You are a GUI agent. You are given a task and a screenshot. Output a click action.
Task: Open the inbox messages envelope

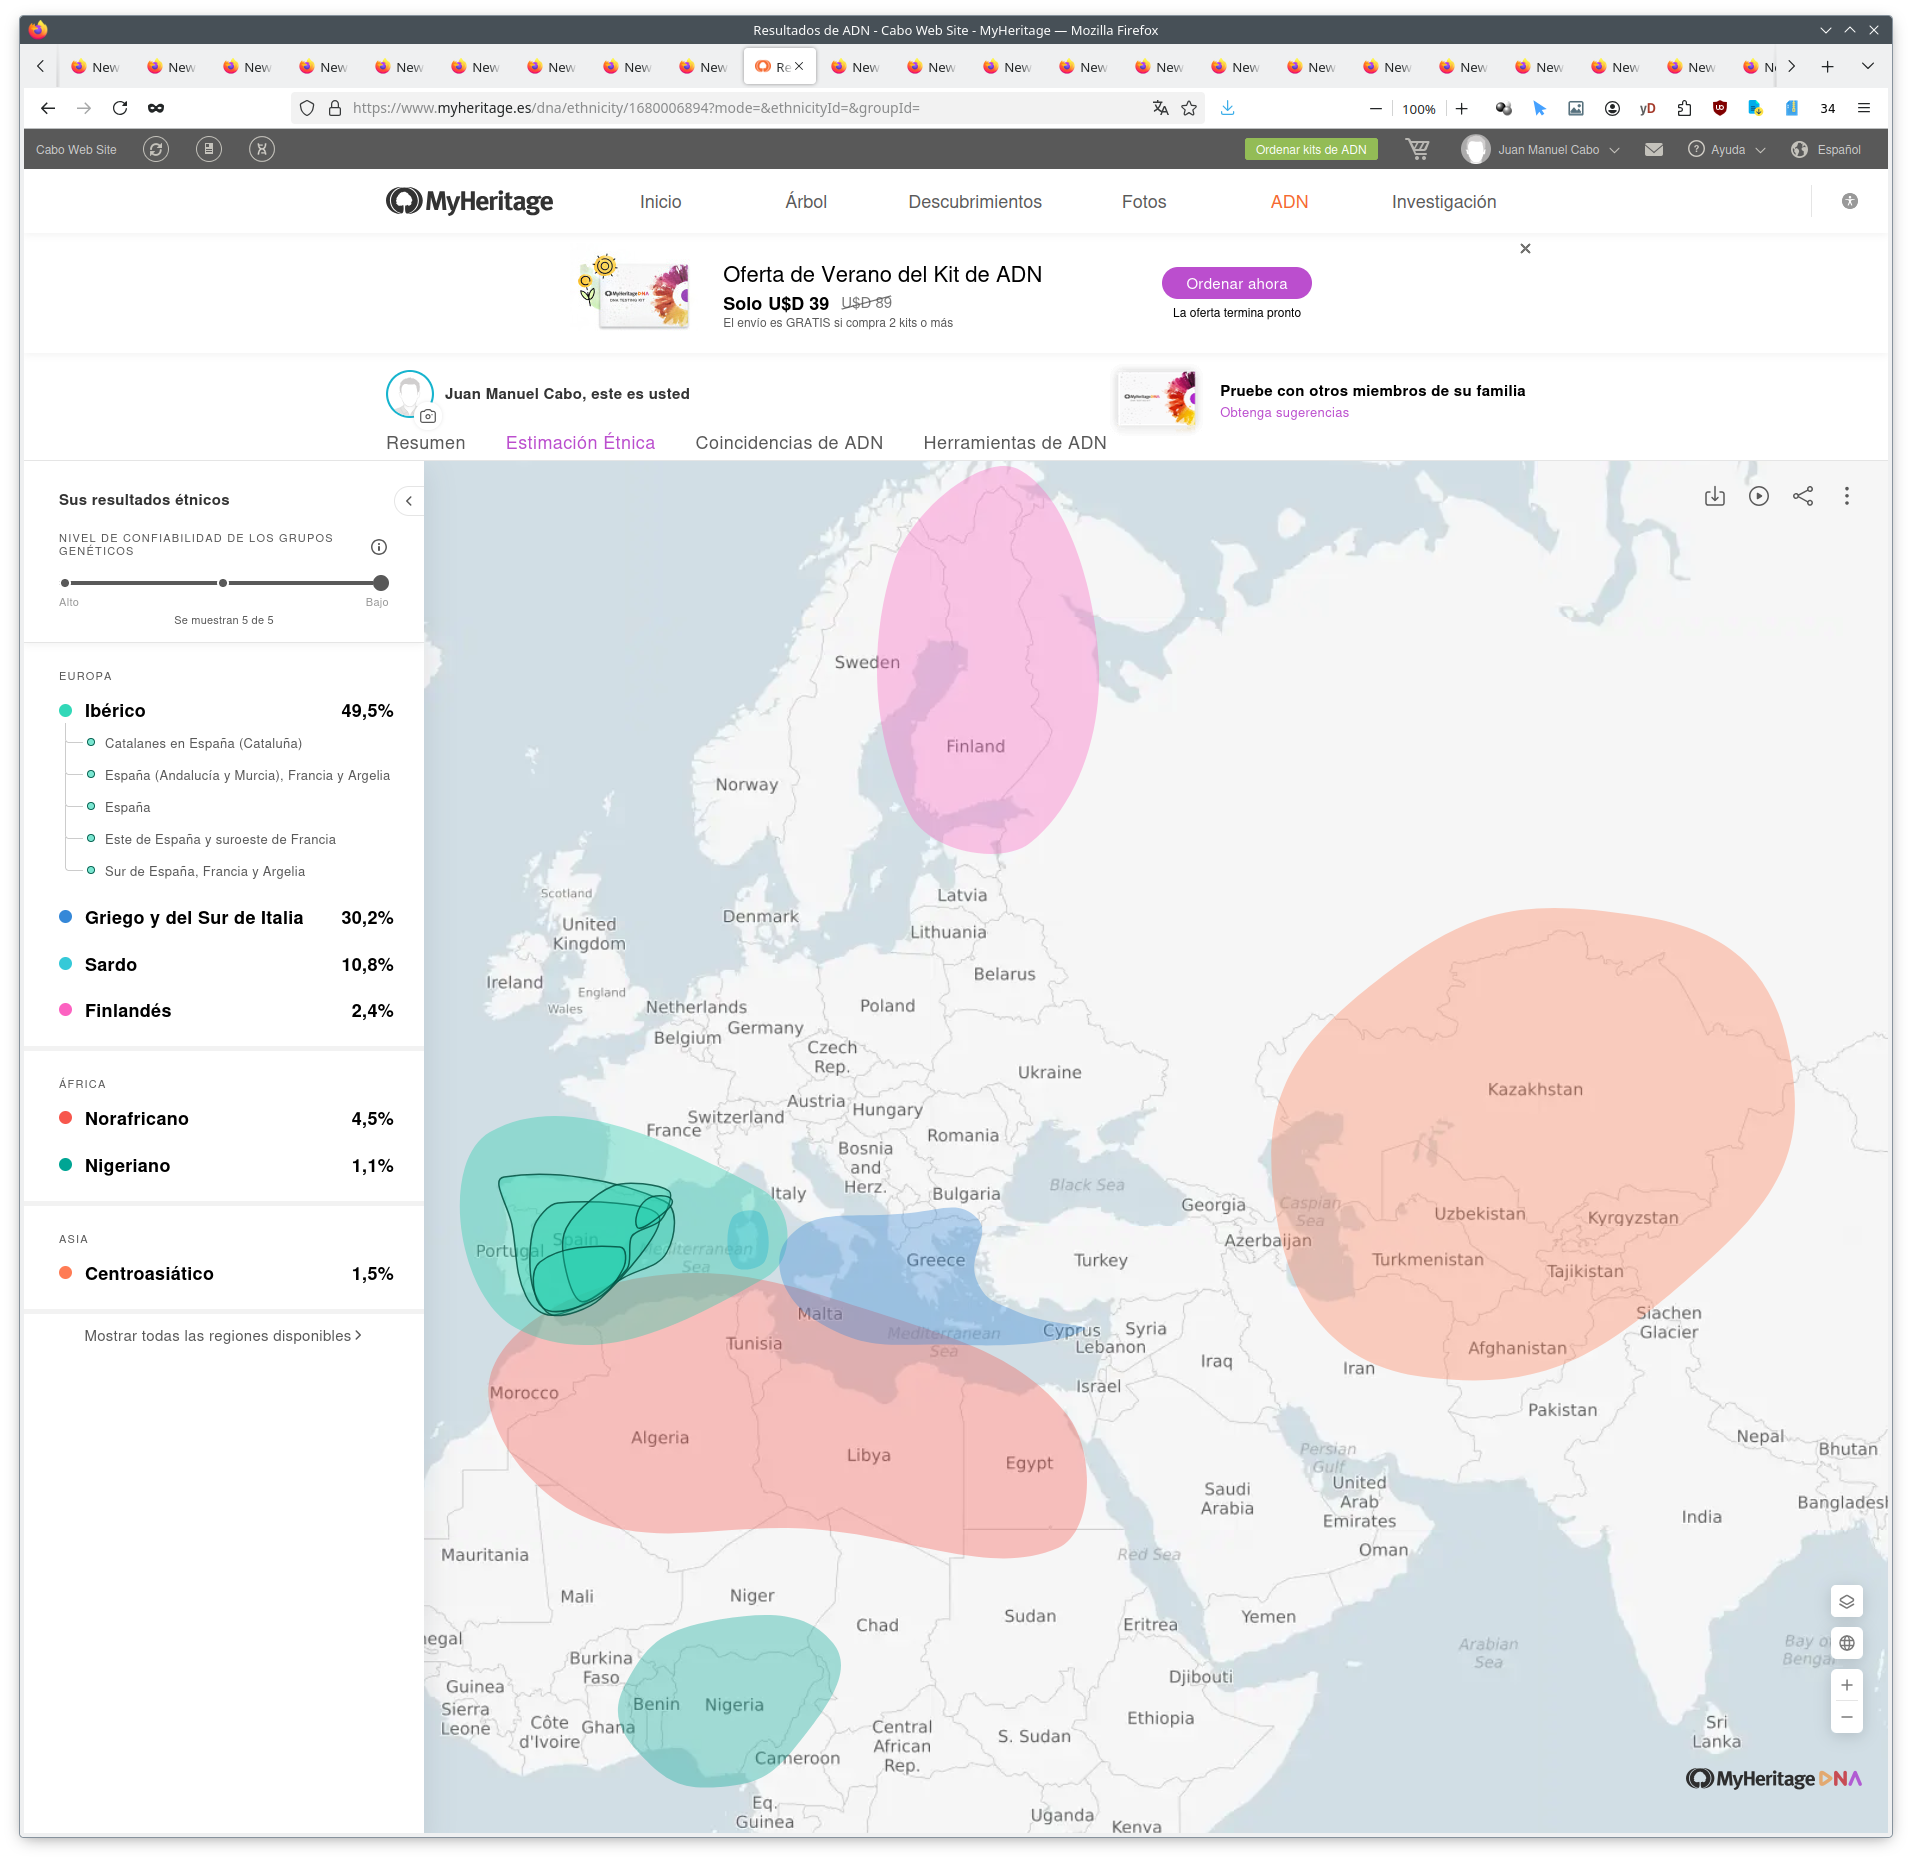pos(1654,150)
